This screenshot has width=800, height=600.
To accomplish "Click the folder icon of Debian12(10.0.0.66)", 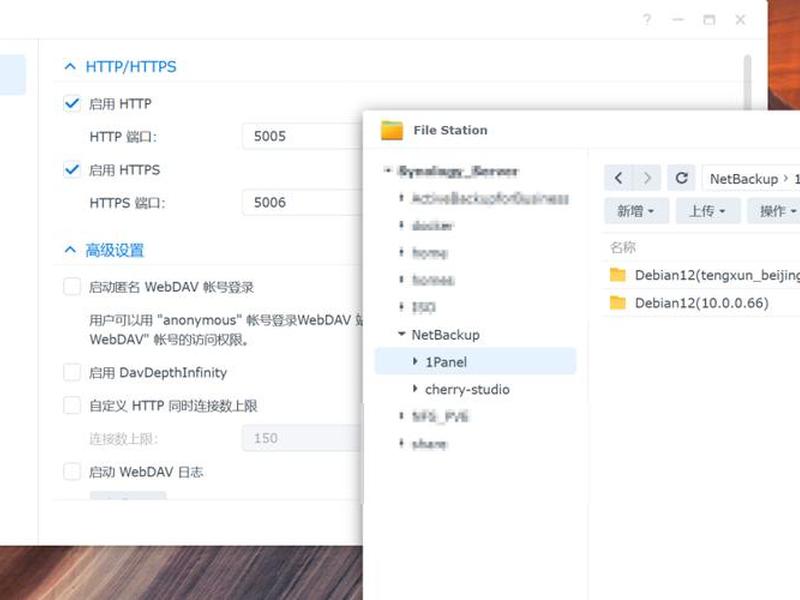I will click(x=618, y=303).
